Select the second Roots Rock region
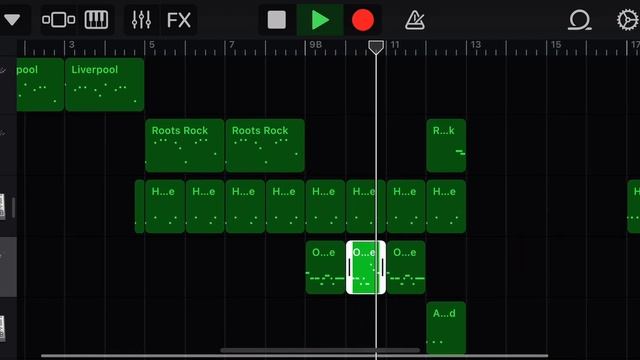The height and width of the screenshot is (360, 640). click(265, 145)
